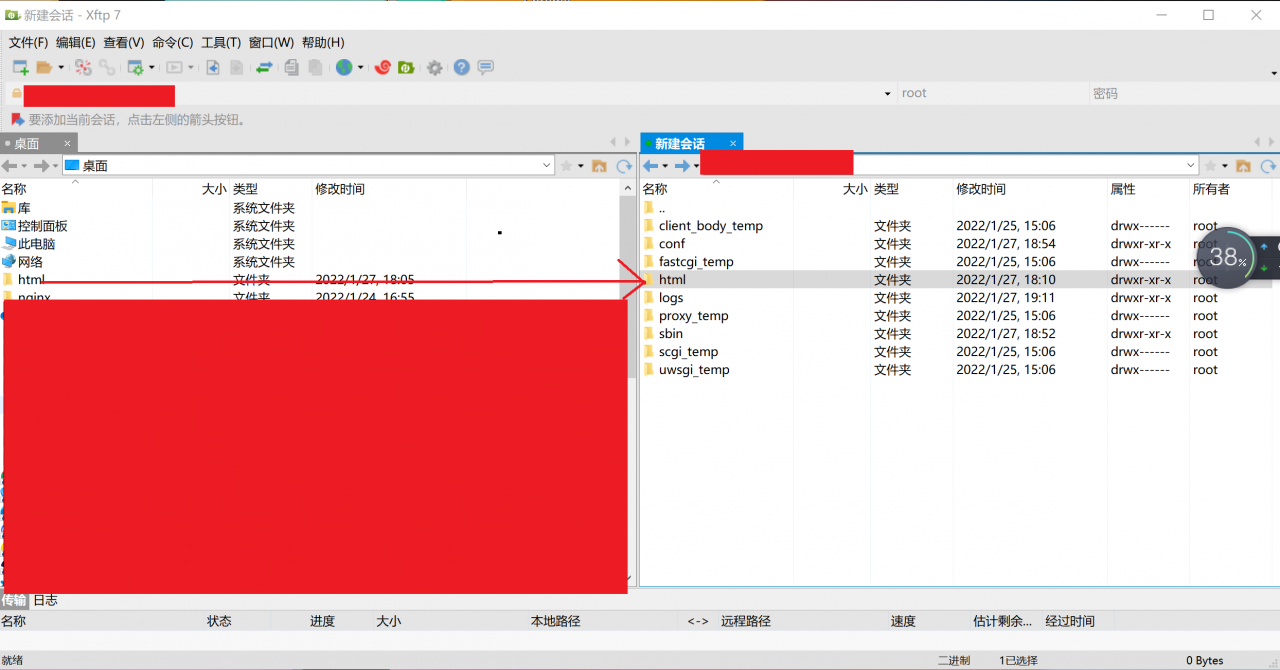Click the New Session toolbar icon
Screen dimensions: 1280x670
pyautogui.click(x=20, y=68)
